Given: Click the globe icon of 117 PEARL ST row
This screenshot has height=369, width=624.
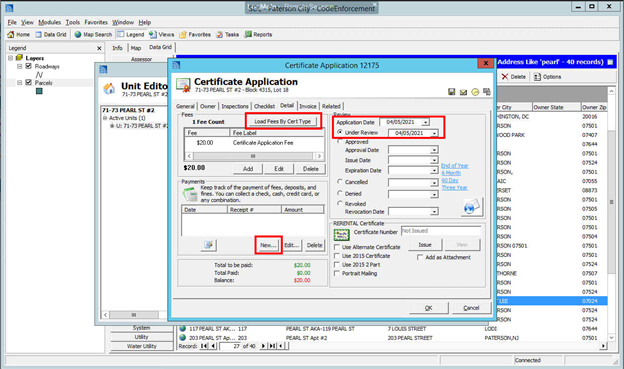Looking at the screenshot, I should tap(183, 328).
